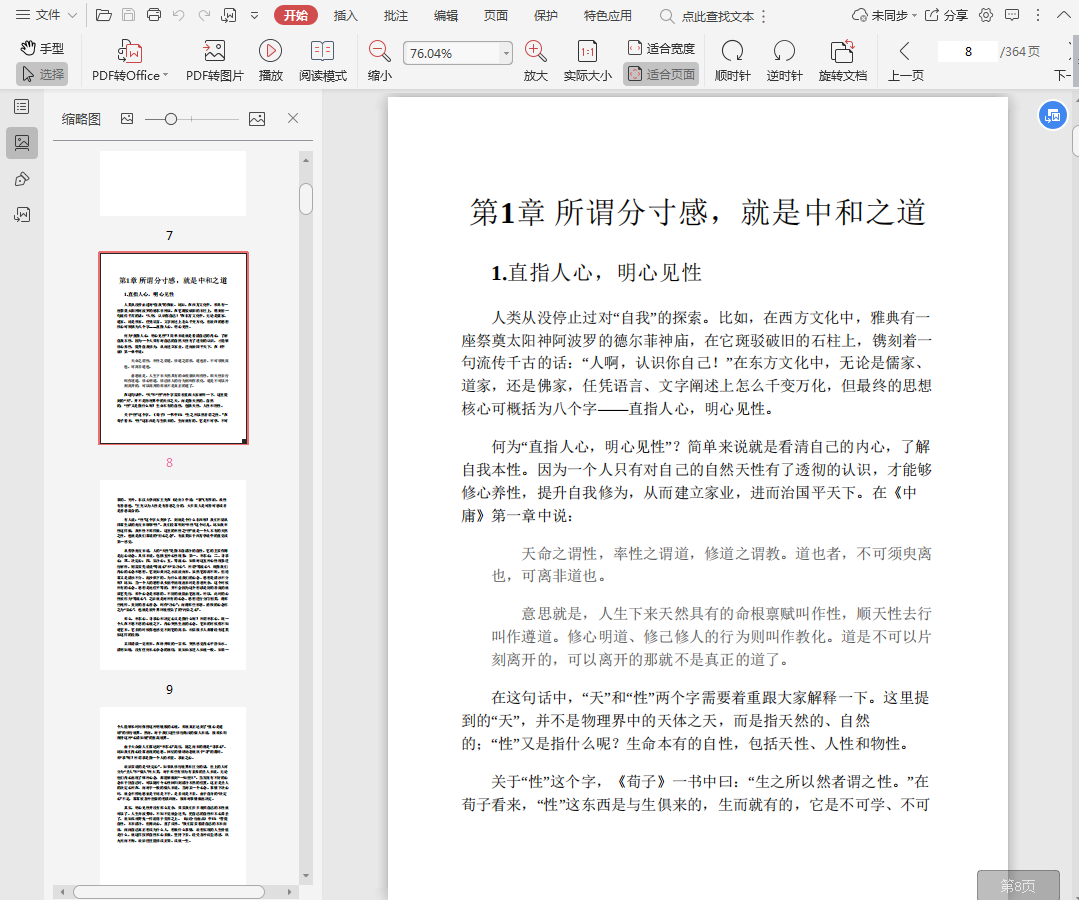Open the 特色应用 tab
The height and width of the screenshot is (900, 1079).
pos(608,15)
